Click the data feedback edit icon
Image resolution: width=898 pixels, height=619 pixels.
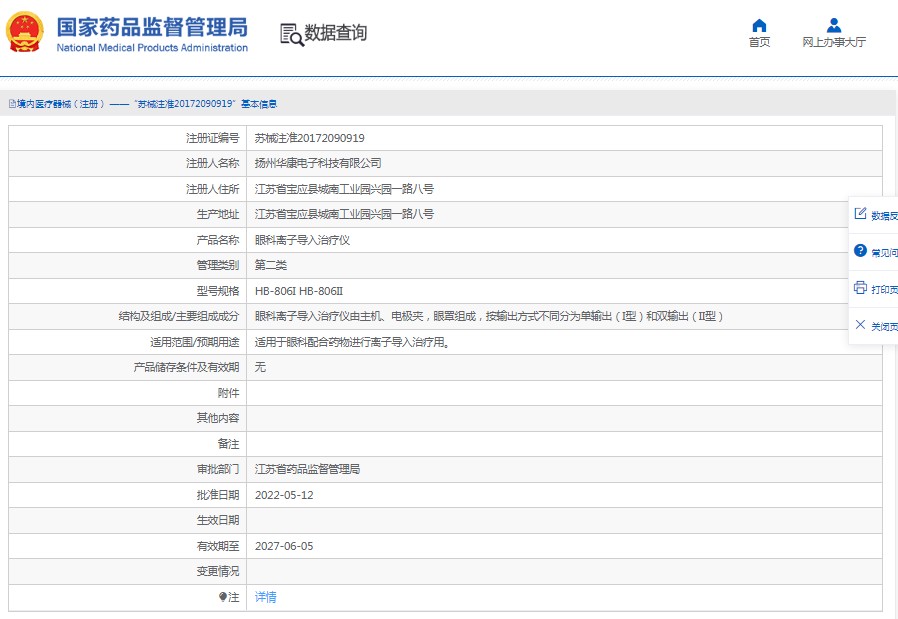click(x=860, y=214)
